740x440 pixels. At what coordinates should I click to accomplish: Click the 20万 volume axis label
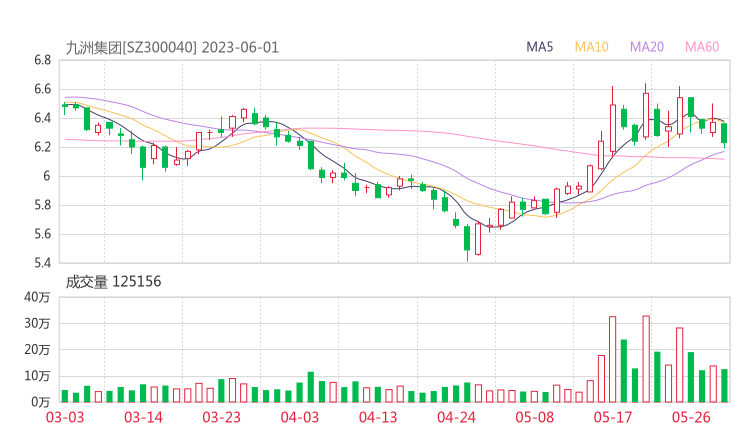click(37, 350)
